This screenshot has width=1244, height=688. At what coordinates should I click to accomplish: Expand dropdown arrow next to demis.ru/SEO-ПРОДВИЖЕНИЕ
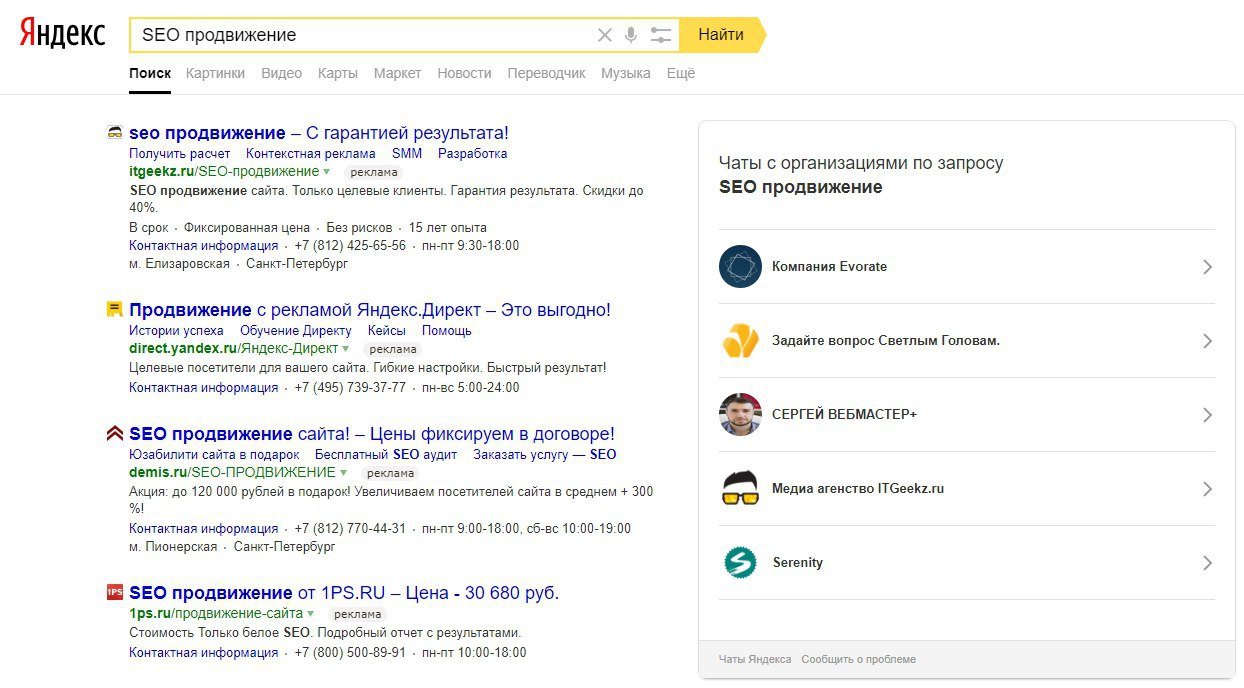click(x=343, y=472)
